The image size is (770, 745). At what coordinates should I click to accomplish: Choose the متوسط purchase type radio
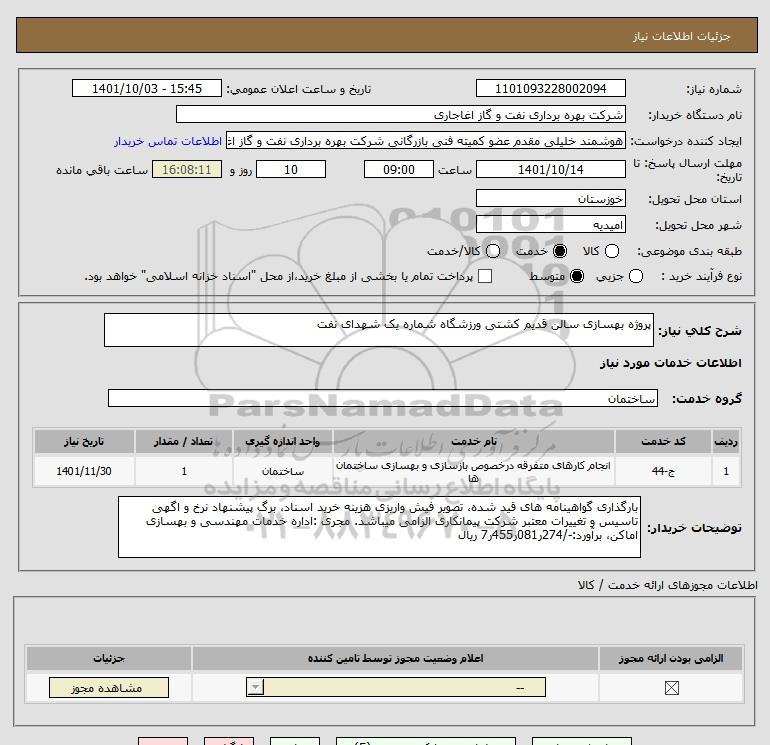coord(577,276)
